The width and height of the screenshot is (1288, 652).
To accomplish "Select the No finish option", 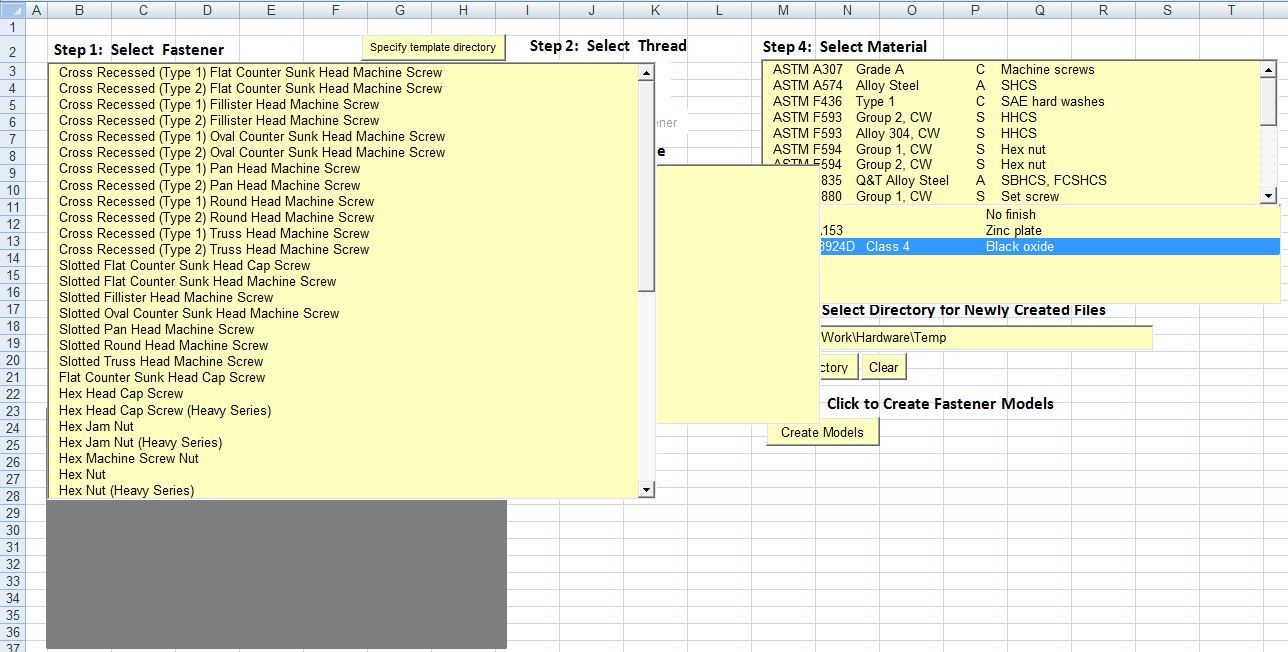I will [x=1010, y=214].
